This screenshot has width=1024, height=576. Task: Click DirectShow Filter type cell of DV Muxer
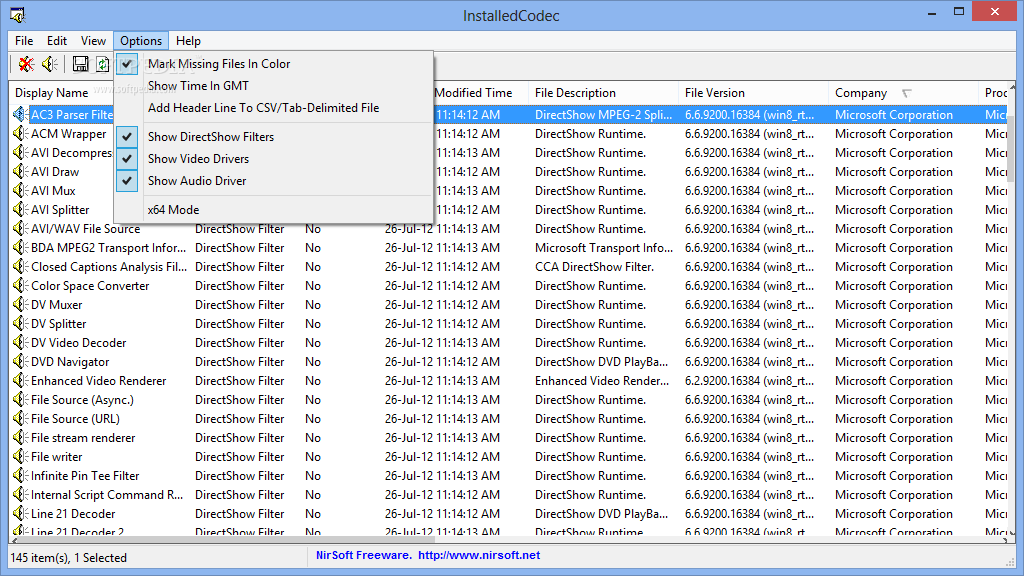(x=240, y=304)
